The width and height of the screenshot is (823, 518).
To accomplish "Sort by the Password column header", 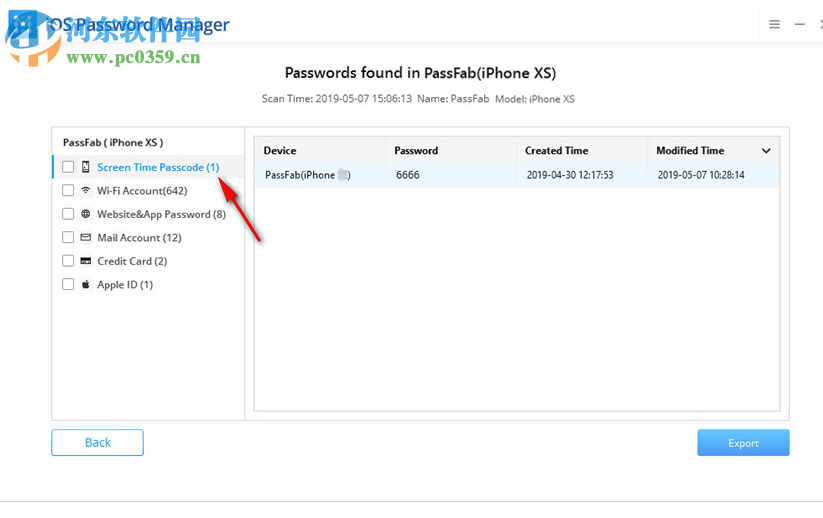I will click(x=451, y=151).
